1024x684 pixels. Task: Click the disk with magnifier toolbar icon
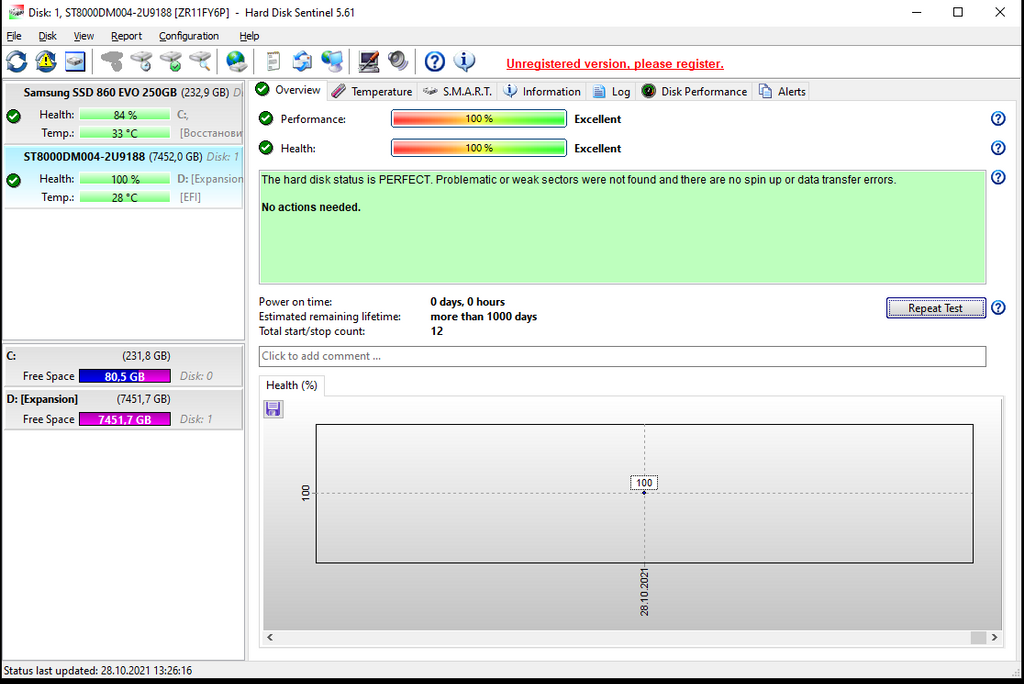(200, 62)
